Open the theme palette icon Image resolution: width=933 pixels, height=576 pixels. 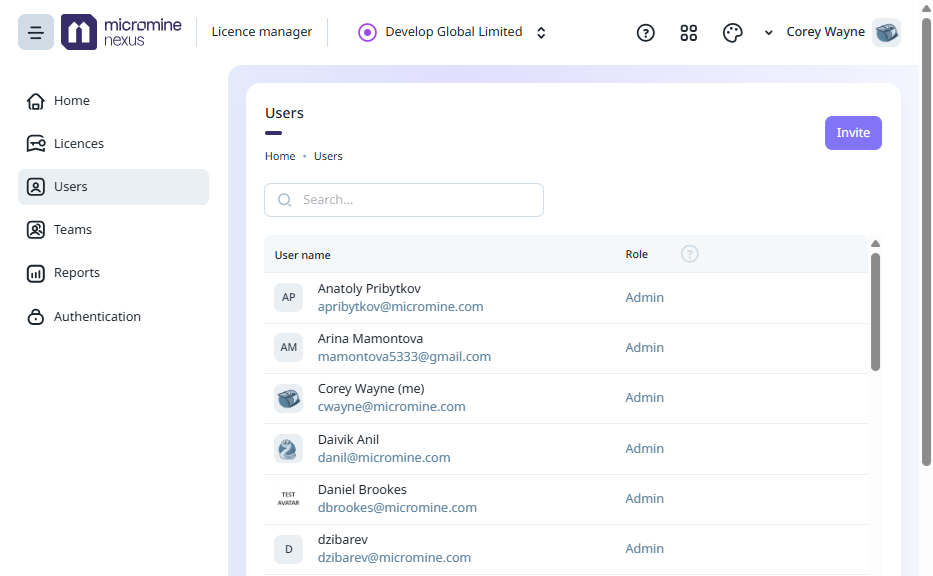coord(732,33)
